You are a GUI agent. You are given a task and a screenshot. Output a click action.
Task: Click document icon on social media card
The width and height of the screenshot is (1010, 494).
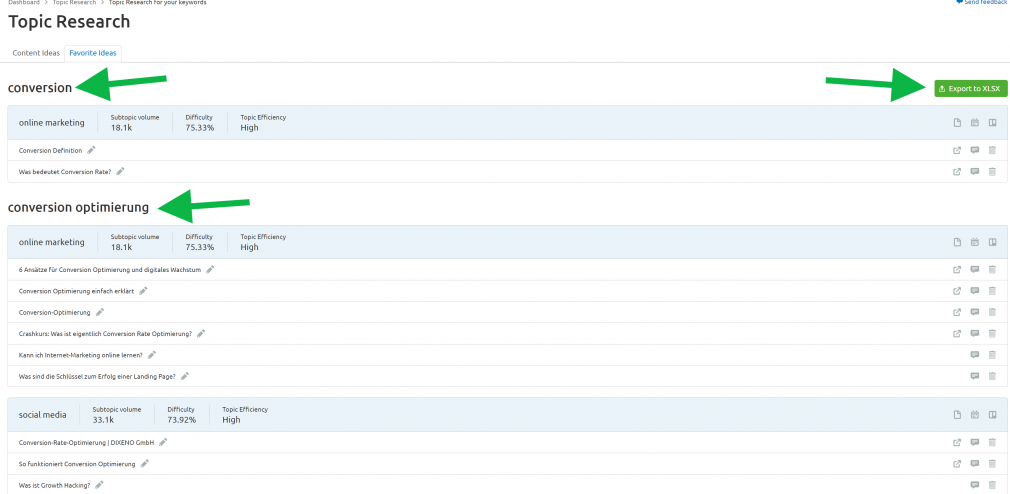[957, 414]
